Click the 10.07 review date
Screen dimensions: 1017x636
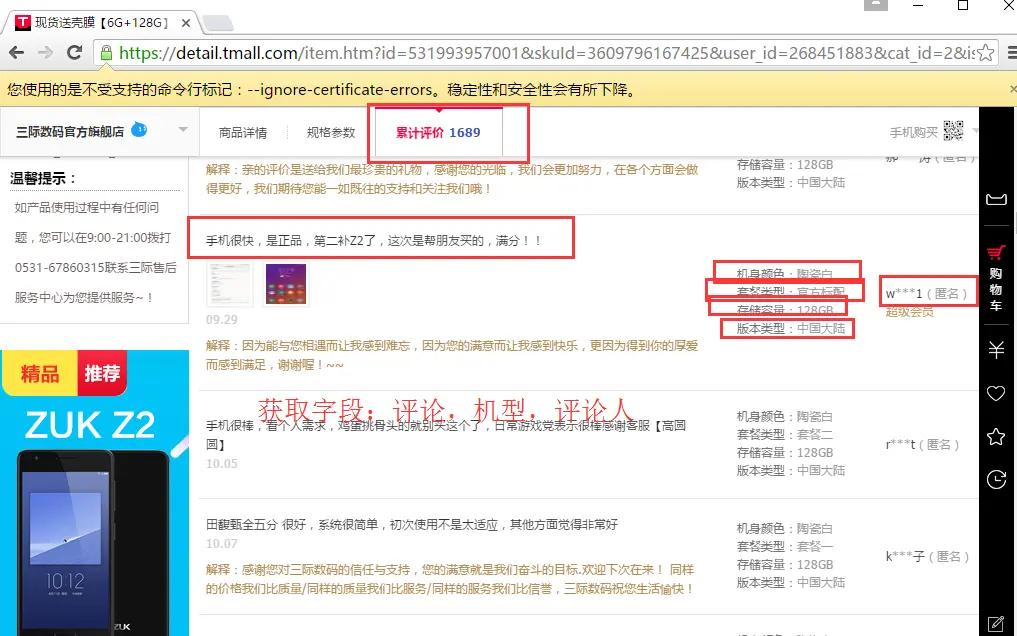click(x=222, y=543)
